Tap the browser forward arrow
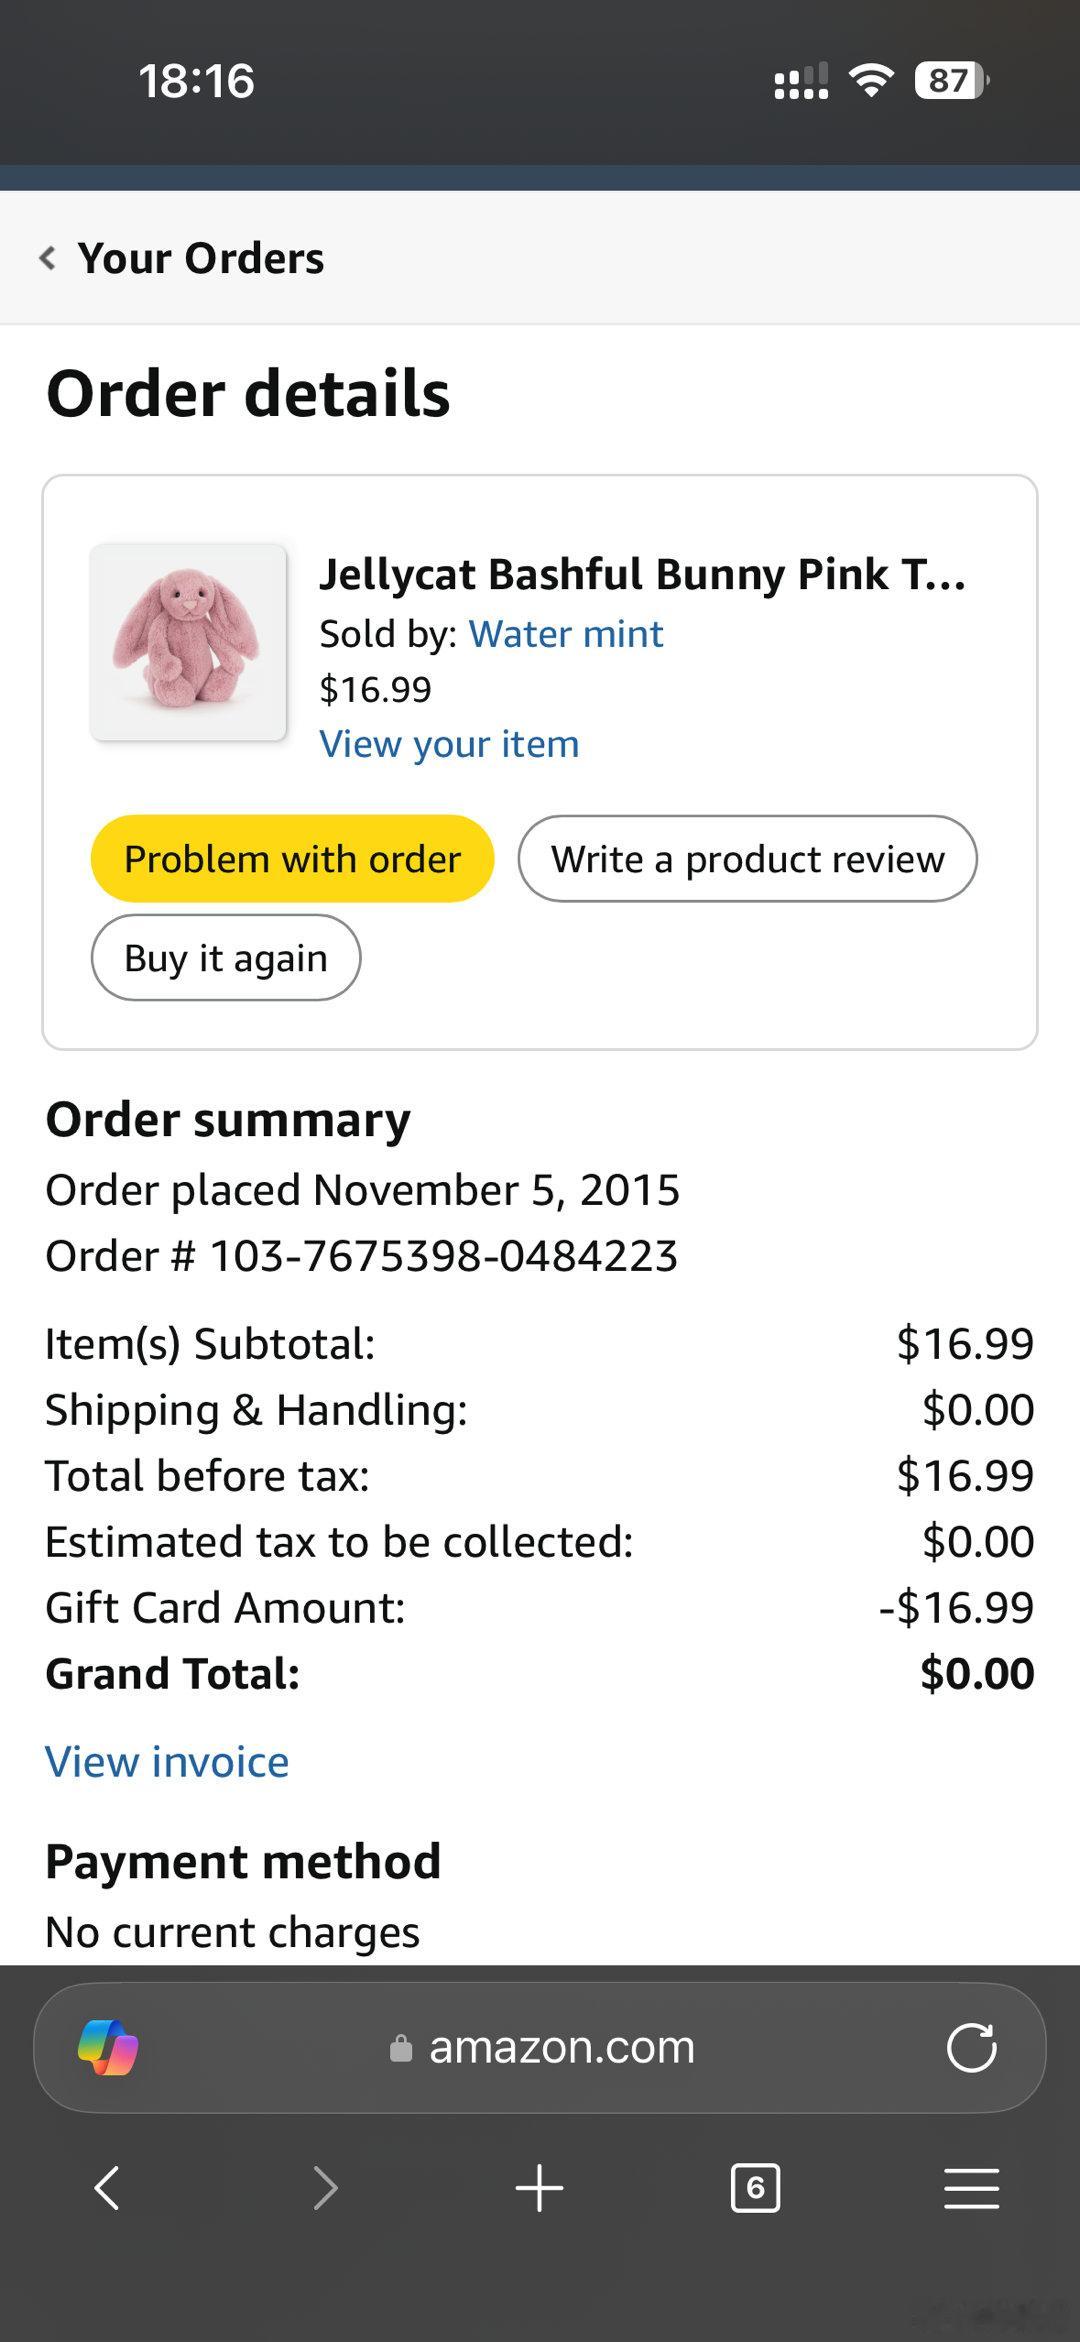 click(x=325, y=2188)
